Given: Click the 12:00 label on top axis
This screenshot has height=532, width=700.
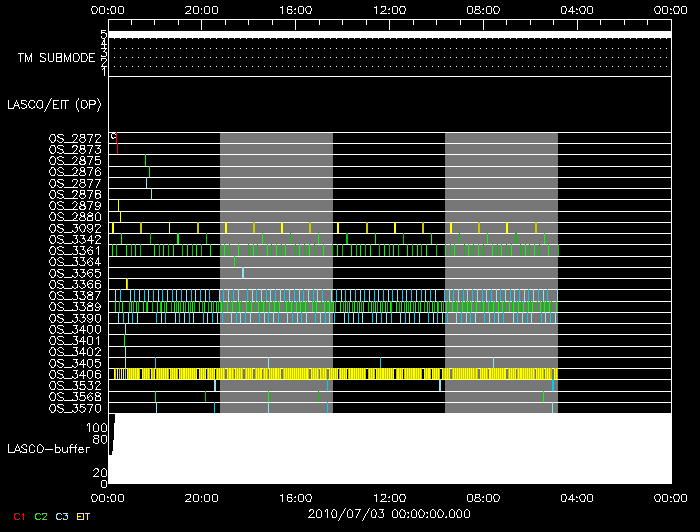Looking at the screenshot, I should pyautogui.click(x=389, y=10).
